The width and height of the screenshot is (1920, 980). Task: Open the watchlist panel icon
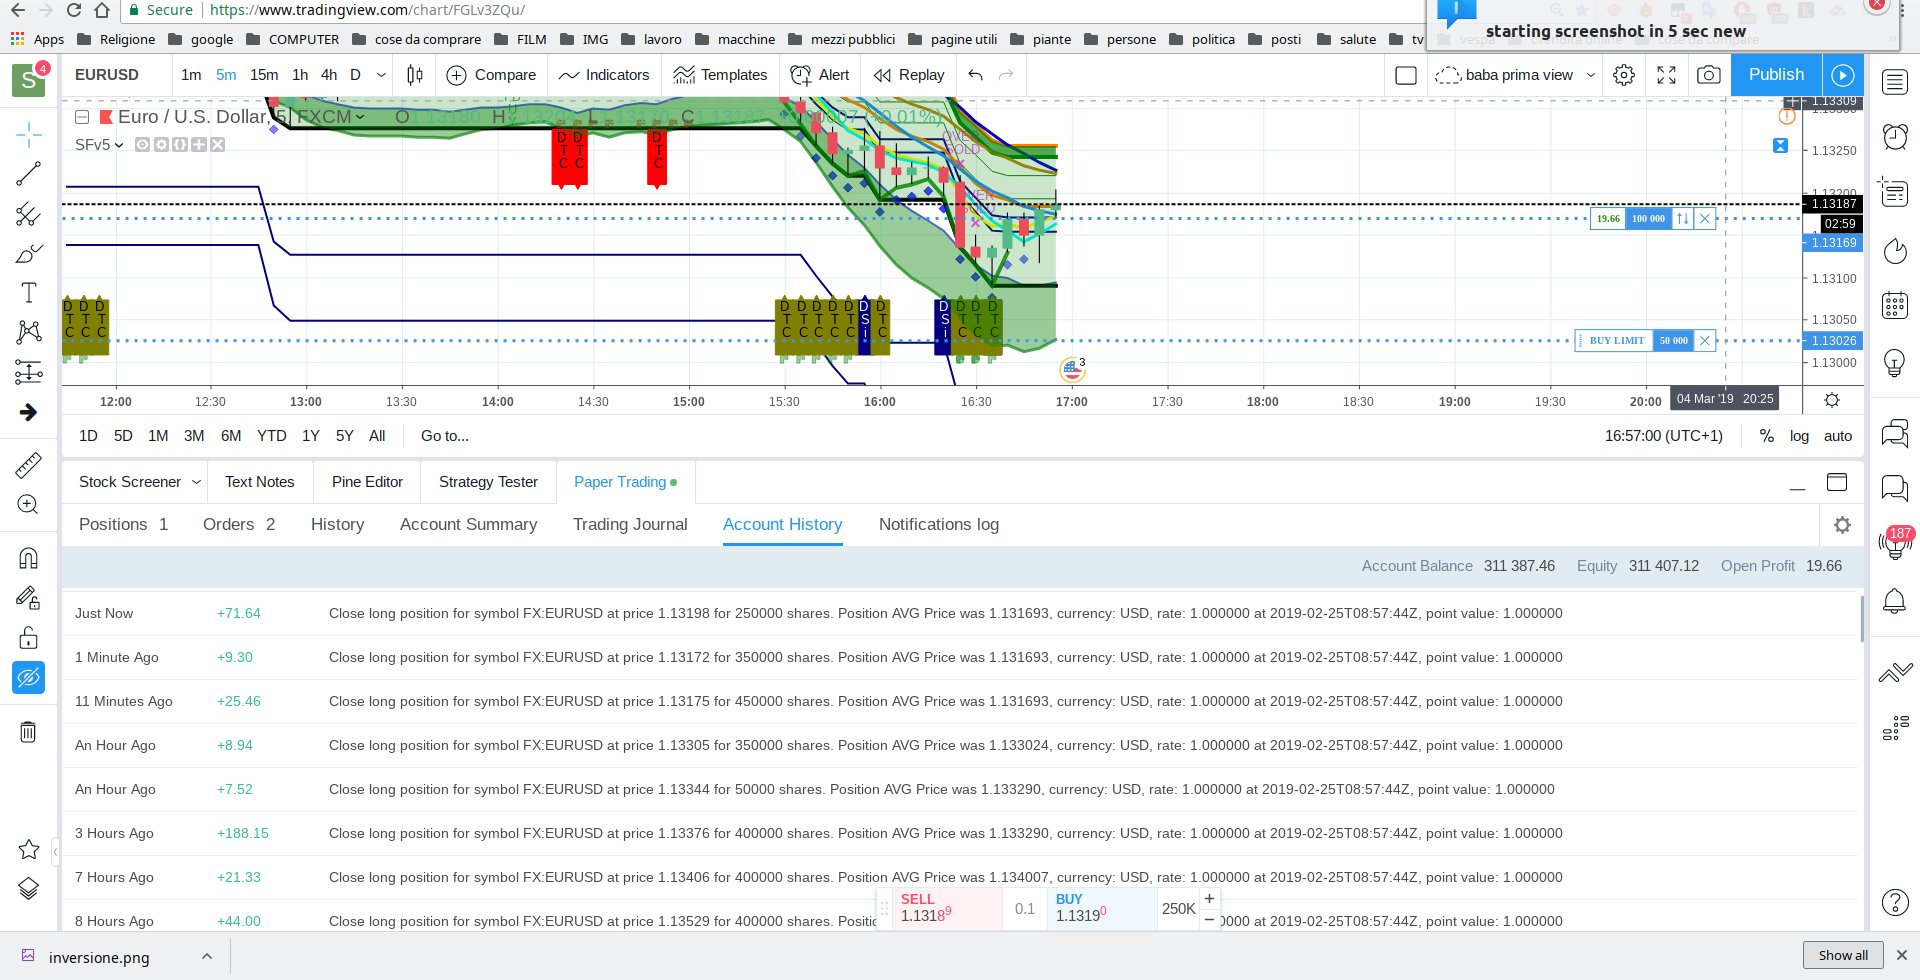pos(1895,82)
